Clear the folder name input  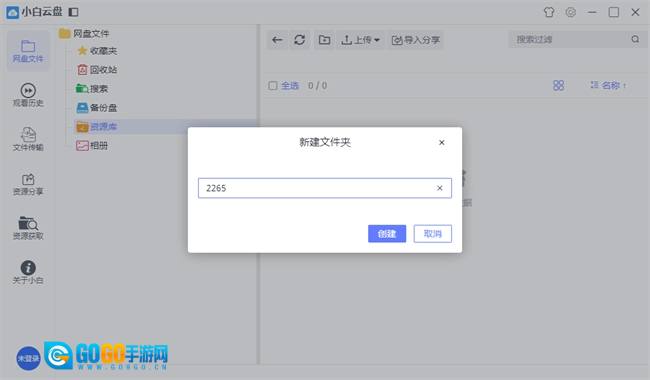coord(439,188)
